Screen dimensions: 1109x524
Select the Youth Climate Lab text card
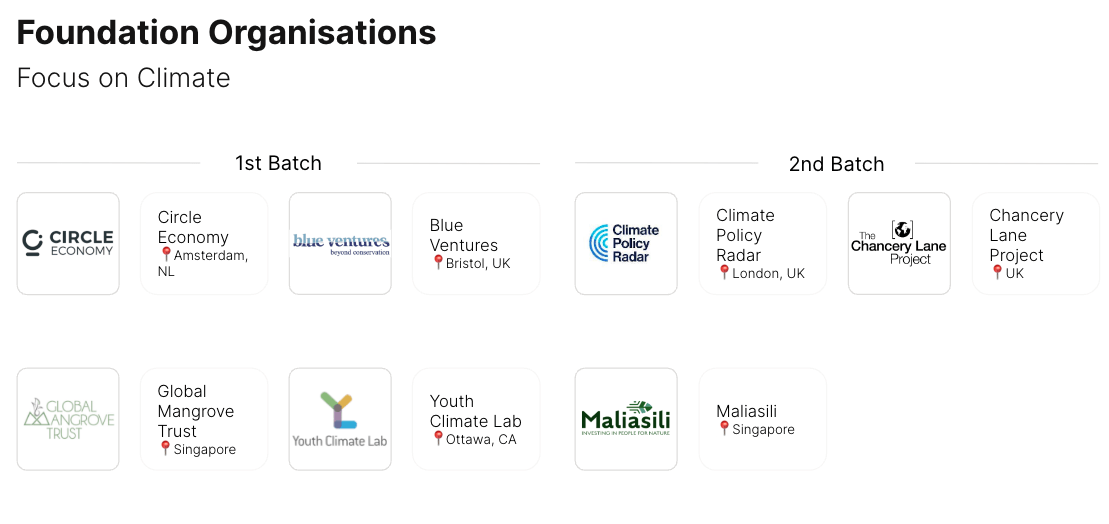click(476, 419)
